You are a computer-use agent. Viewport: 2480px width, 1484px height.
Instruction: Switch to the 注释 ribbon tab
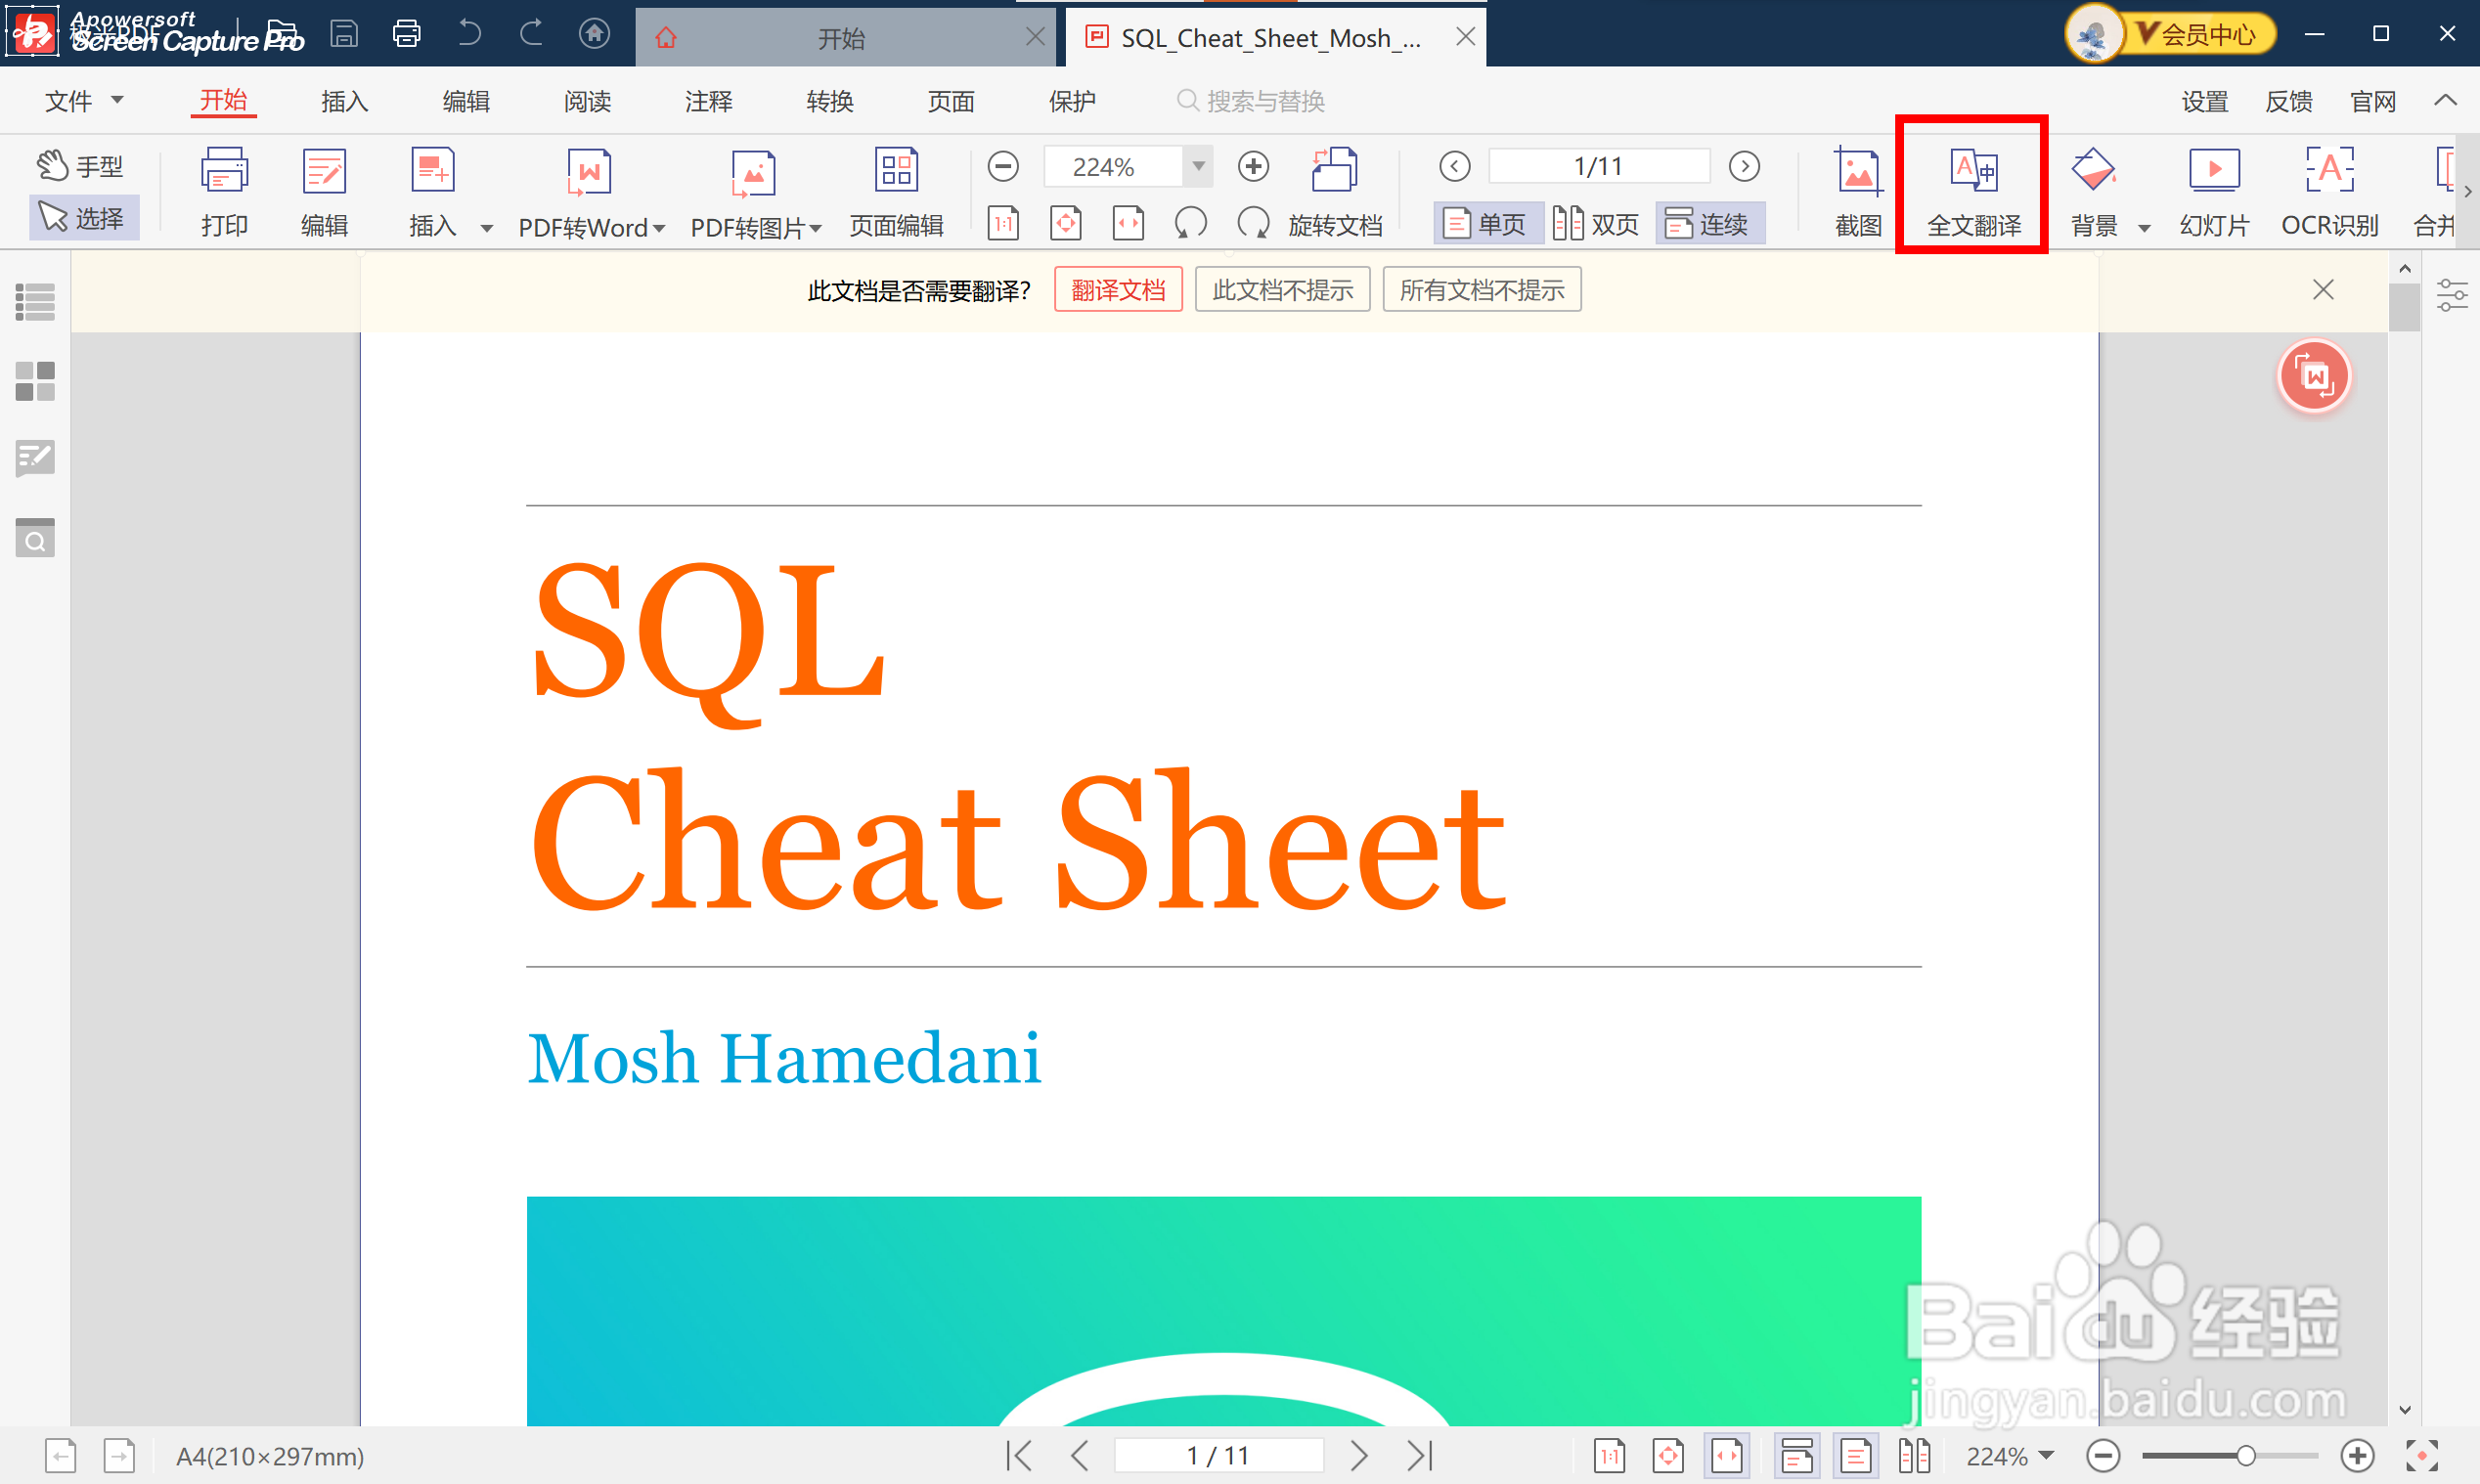coord(708,101)
